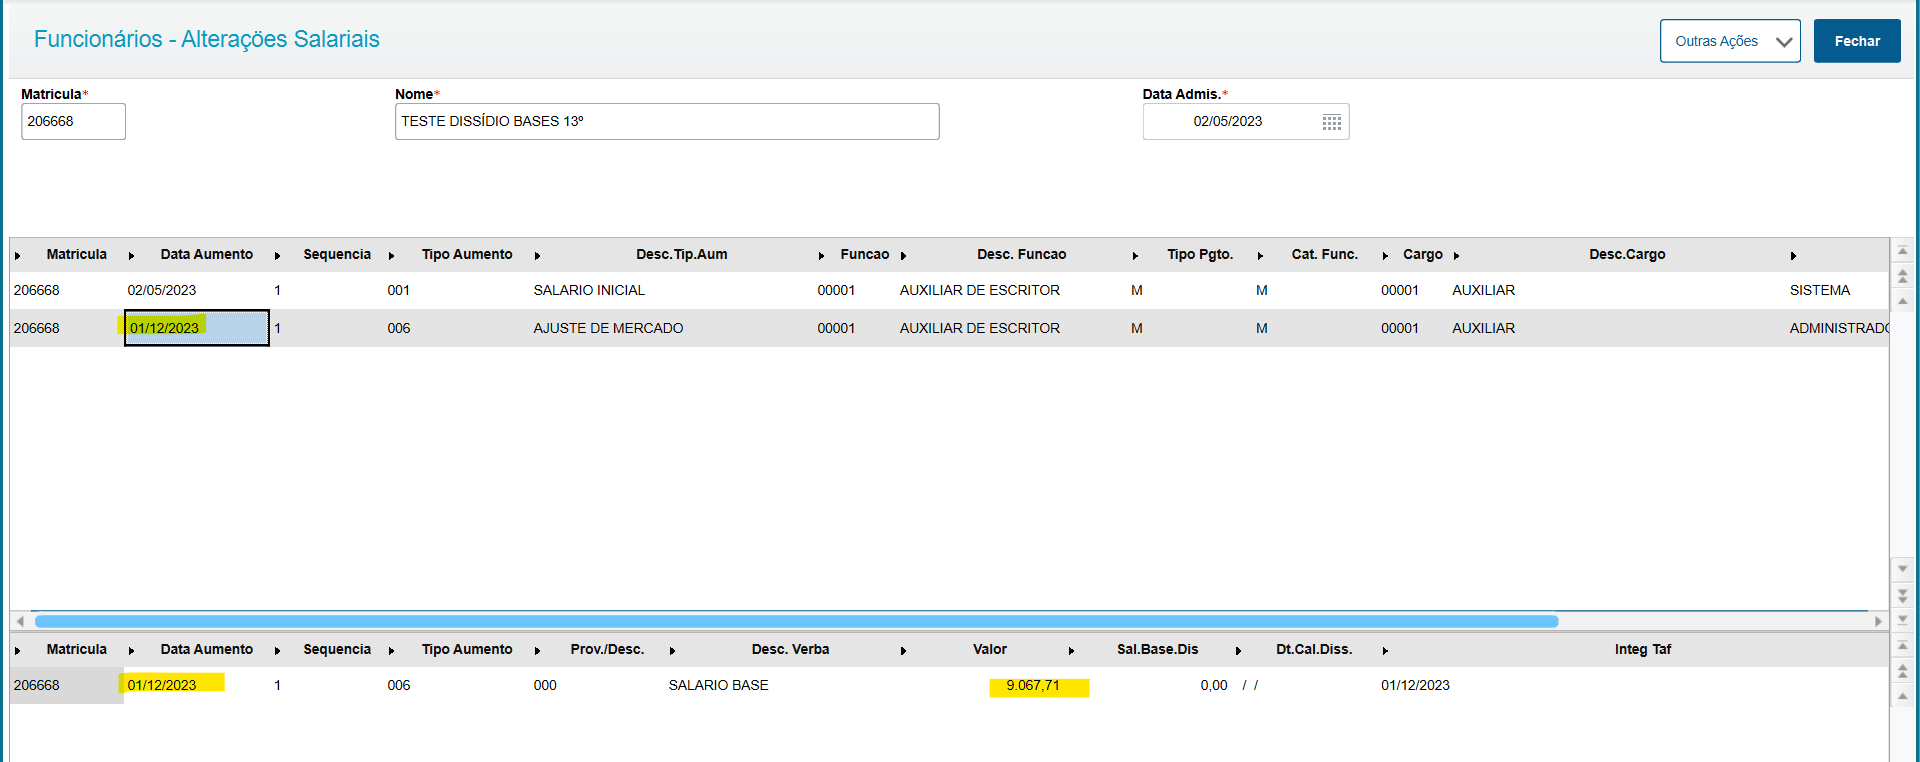This screenshot has height=762, width=1920.
Task: Click Desc.Cargo column header
Action: [1627, 255]
